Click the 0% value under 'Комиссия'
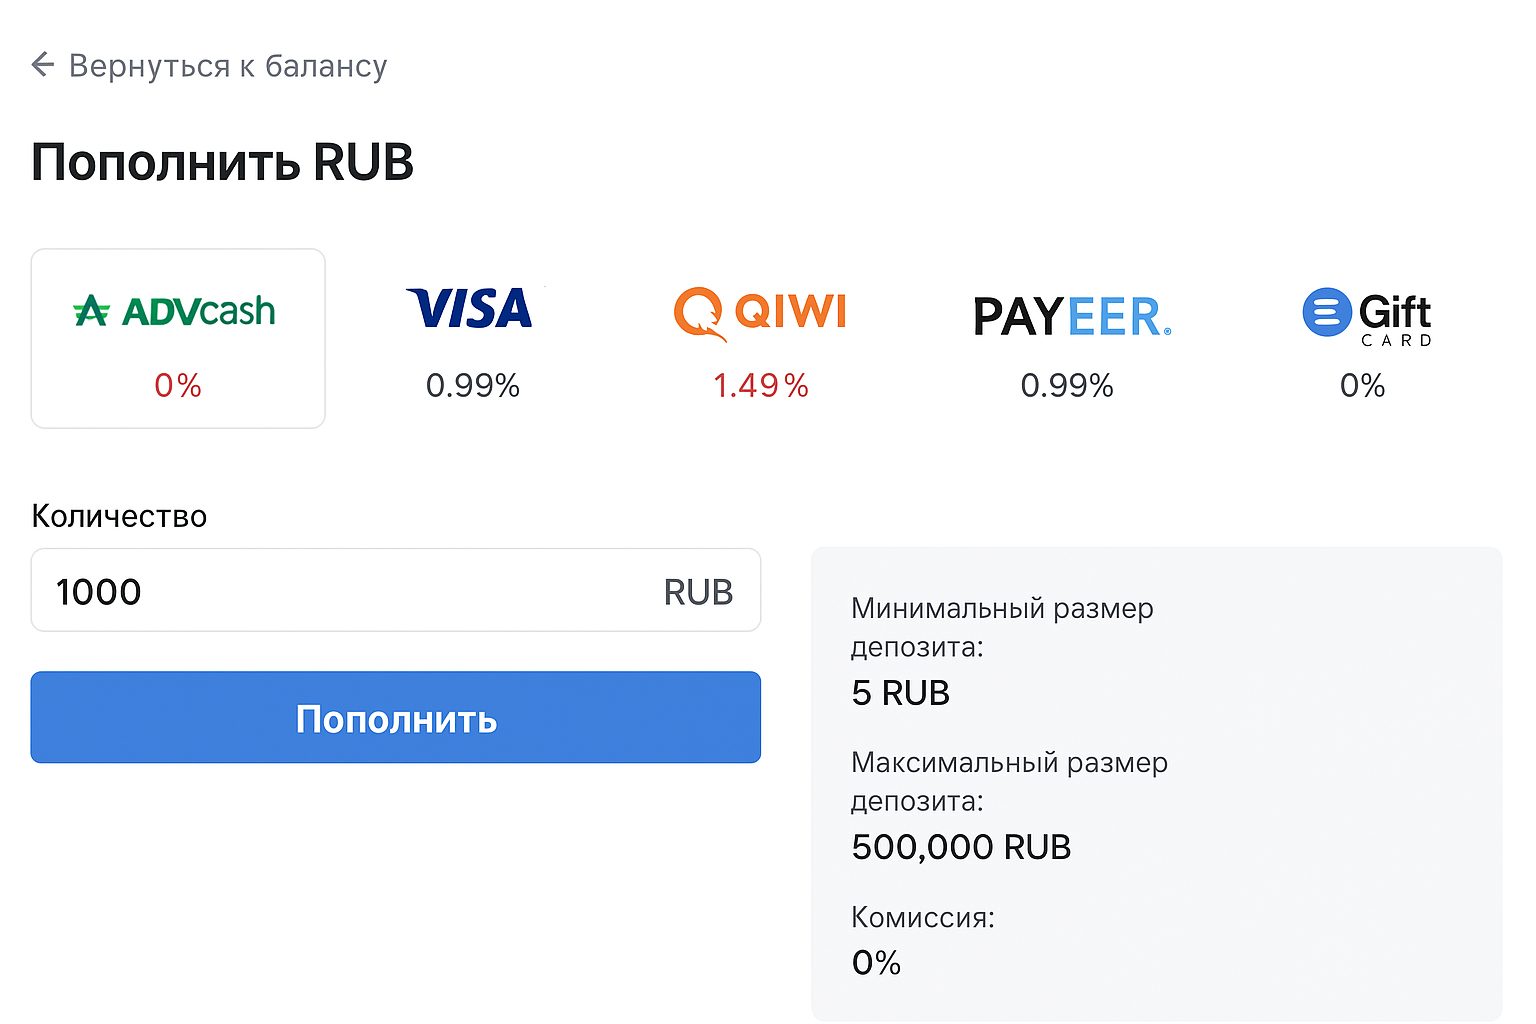The width and height of the screenshot is (1536, 1024). (876, 962)
